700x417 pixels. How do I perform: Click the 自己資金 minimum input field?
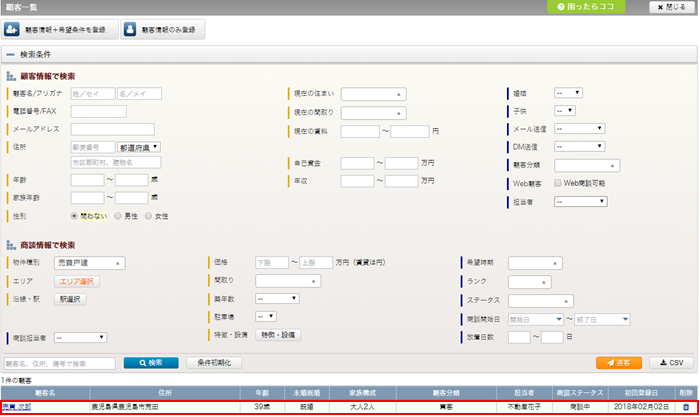point(357,163)
